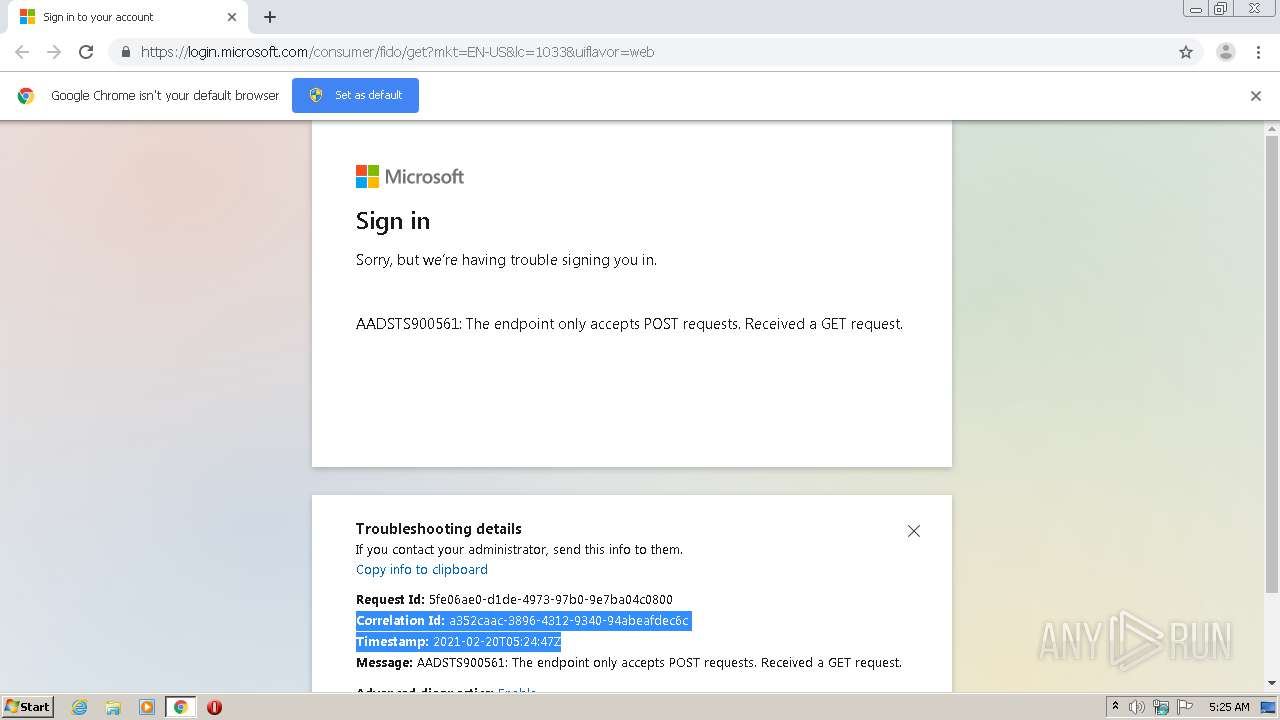The height and width of the screenshot is (720, 1280).
Task: Copy info to clipboard
Action: click(422, 570)
